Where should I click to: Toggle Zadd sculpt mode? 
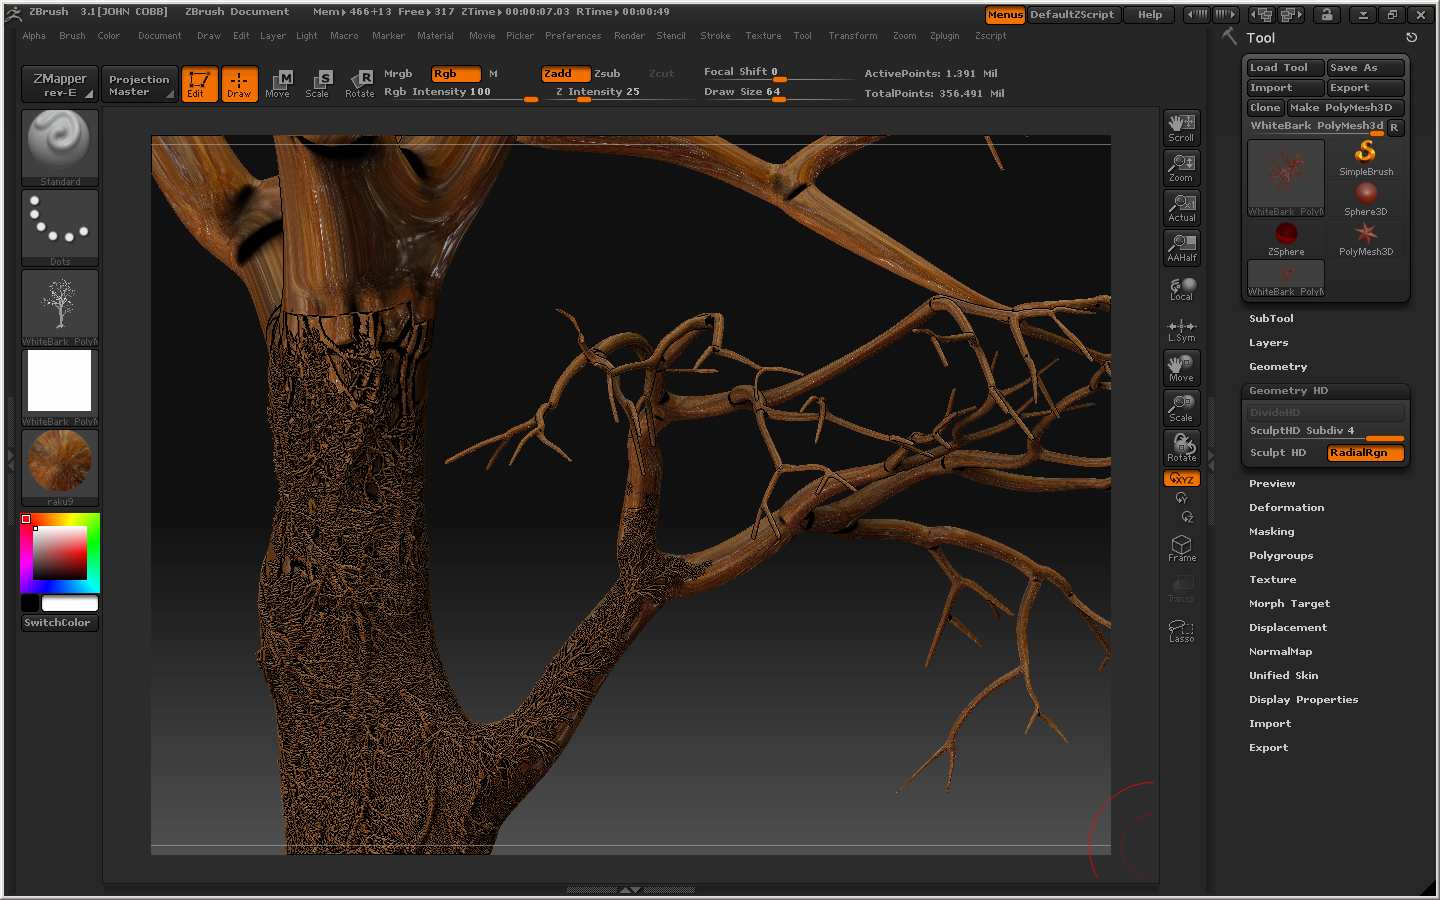pyautogui.click(x=565, y=74)
